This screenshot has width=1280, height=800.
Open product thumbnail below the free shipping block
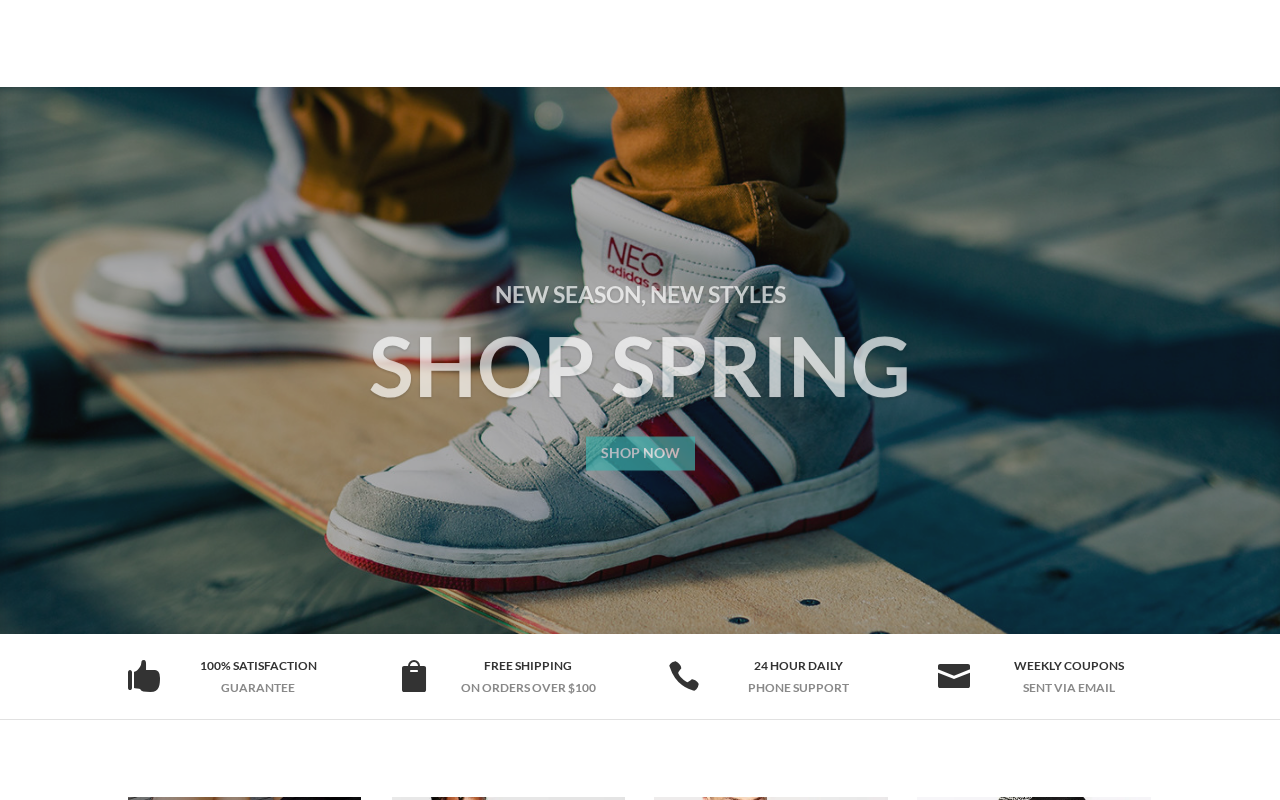pos(508,798)
